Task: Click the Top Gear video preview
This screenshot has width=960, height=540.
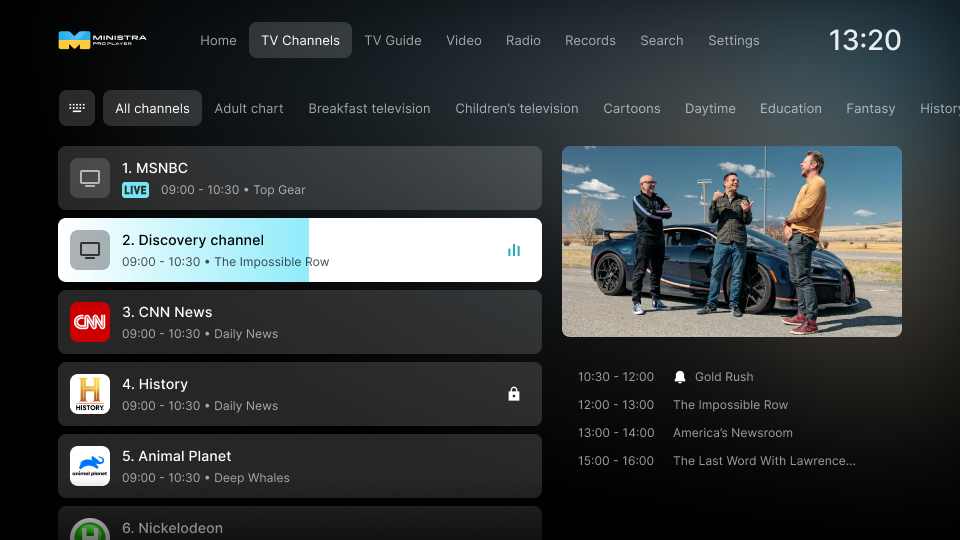Action: point(732,241)
